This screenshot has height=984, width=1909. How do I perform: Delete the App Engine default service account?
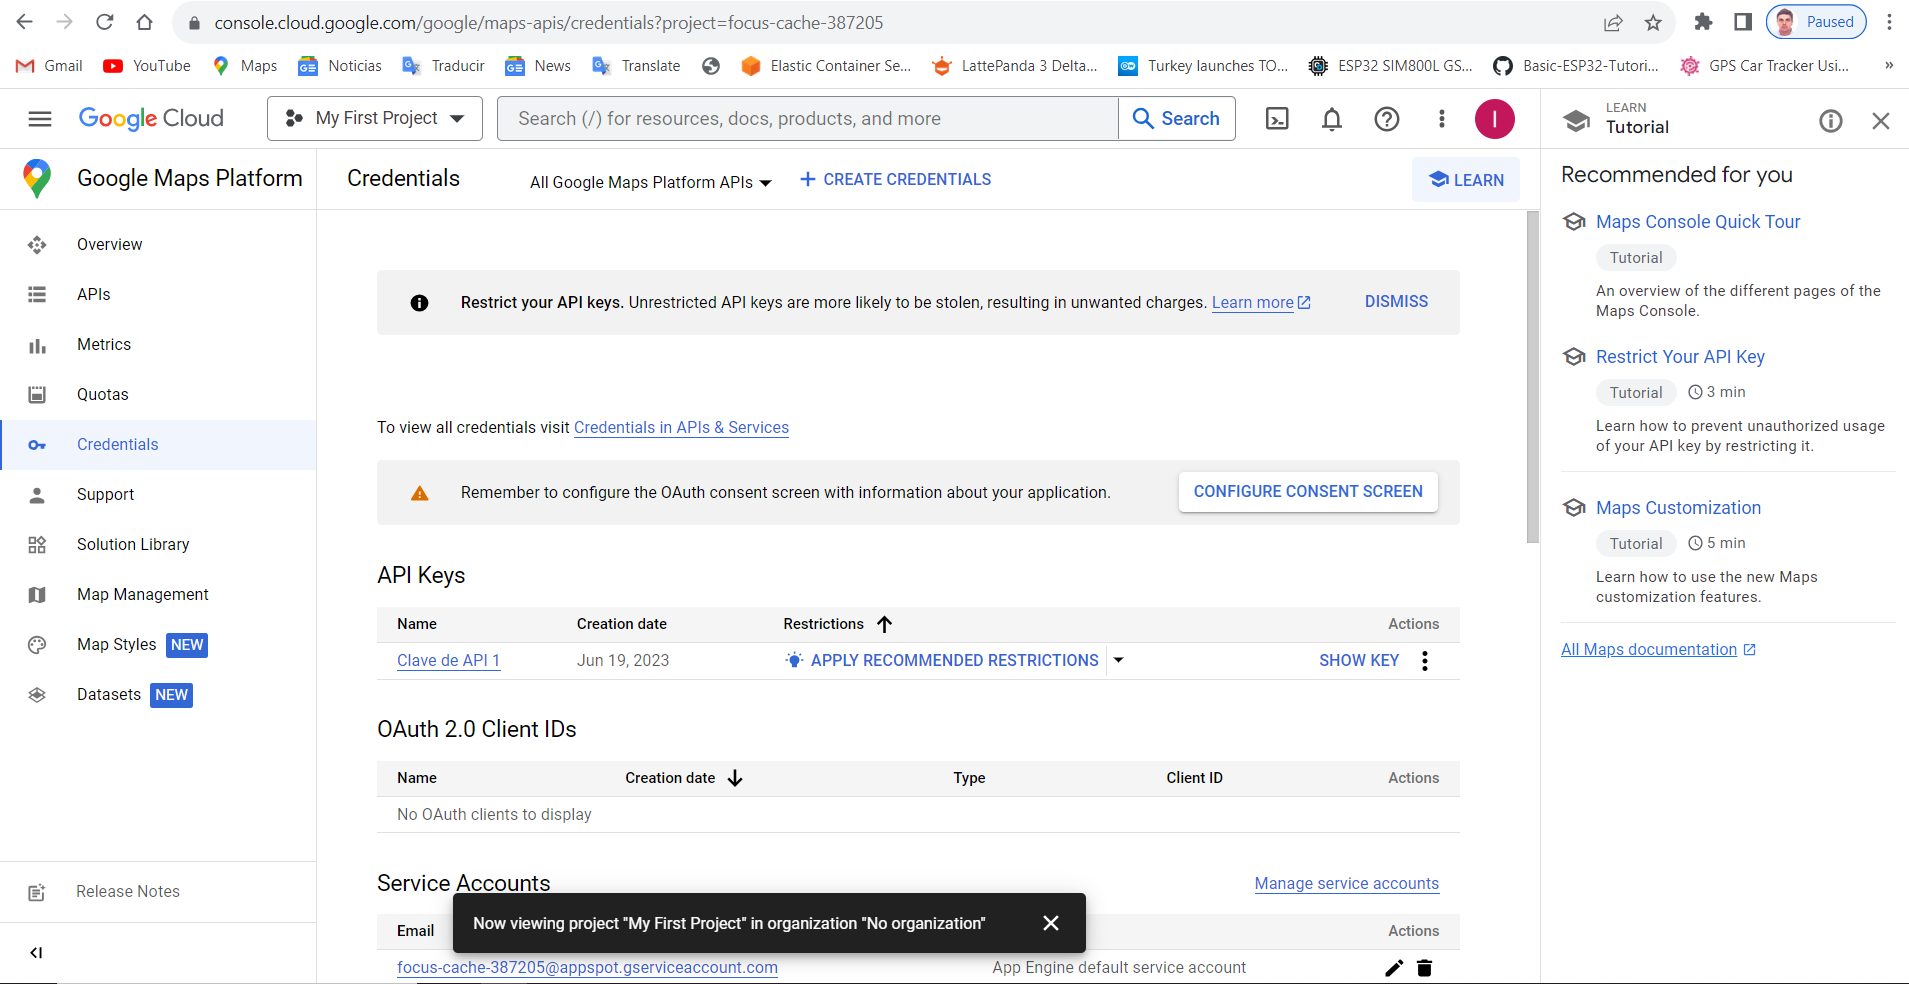1424,968
